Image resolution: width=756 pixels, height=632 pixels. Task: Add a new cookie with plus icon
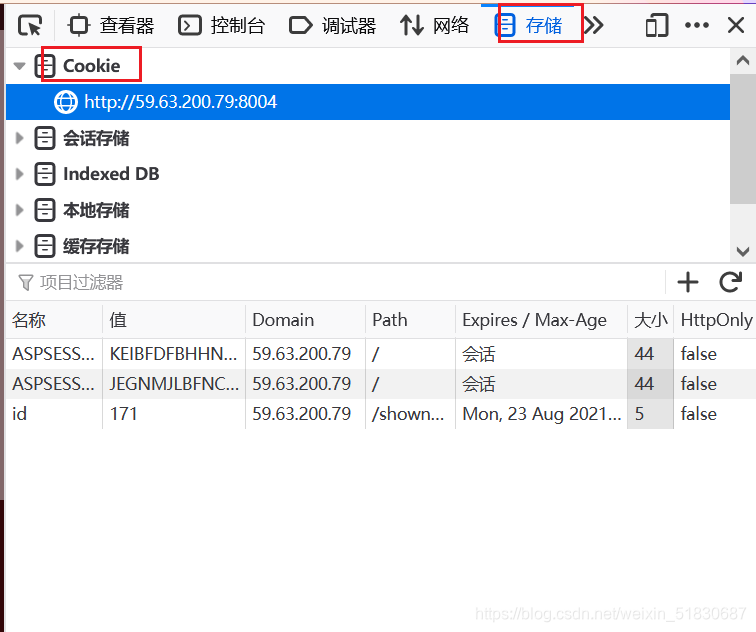click(688, 282)
